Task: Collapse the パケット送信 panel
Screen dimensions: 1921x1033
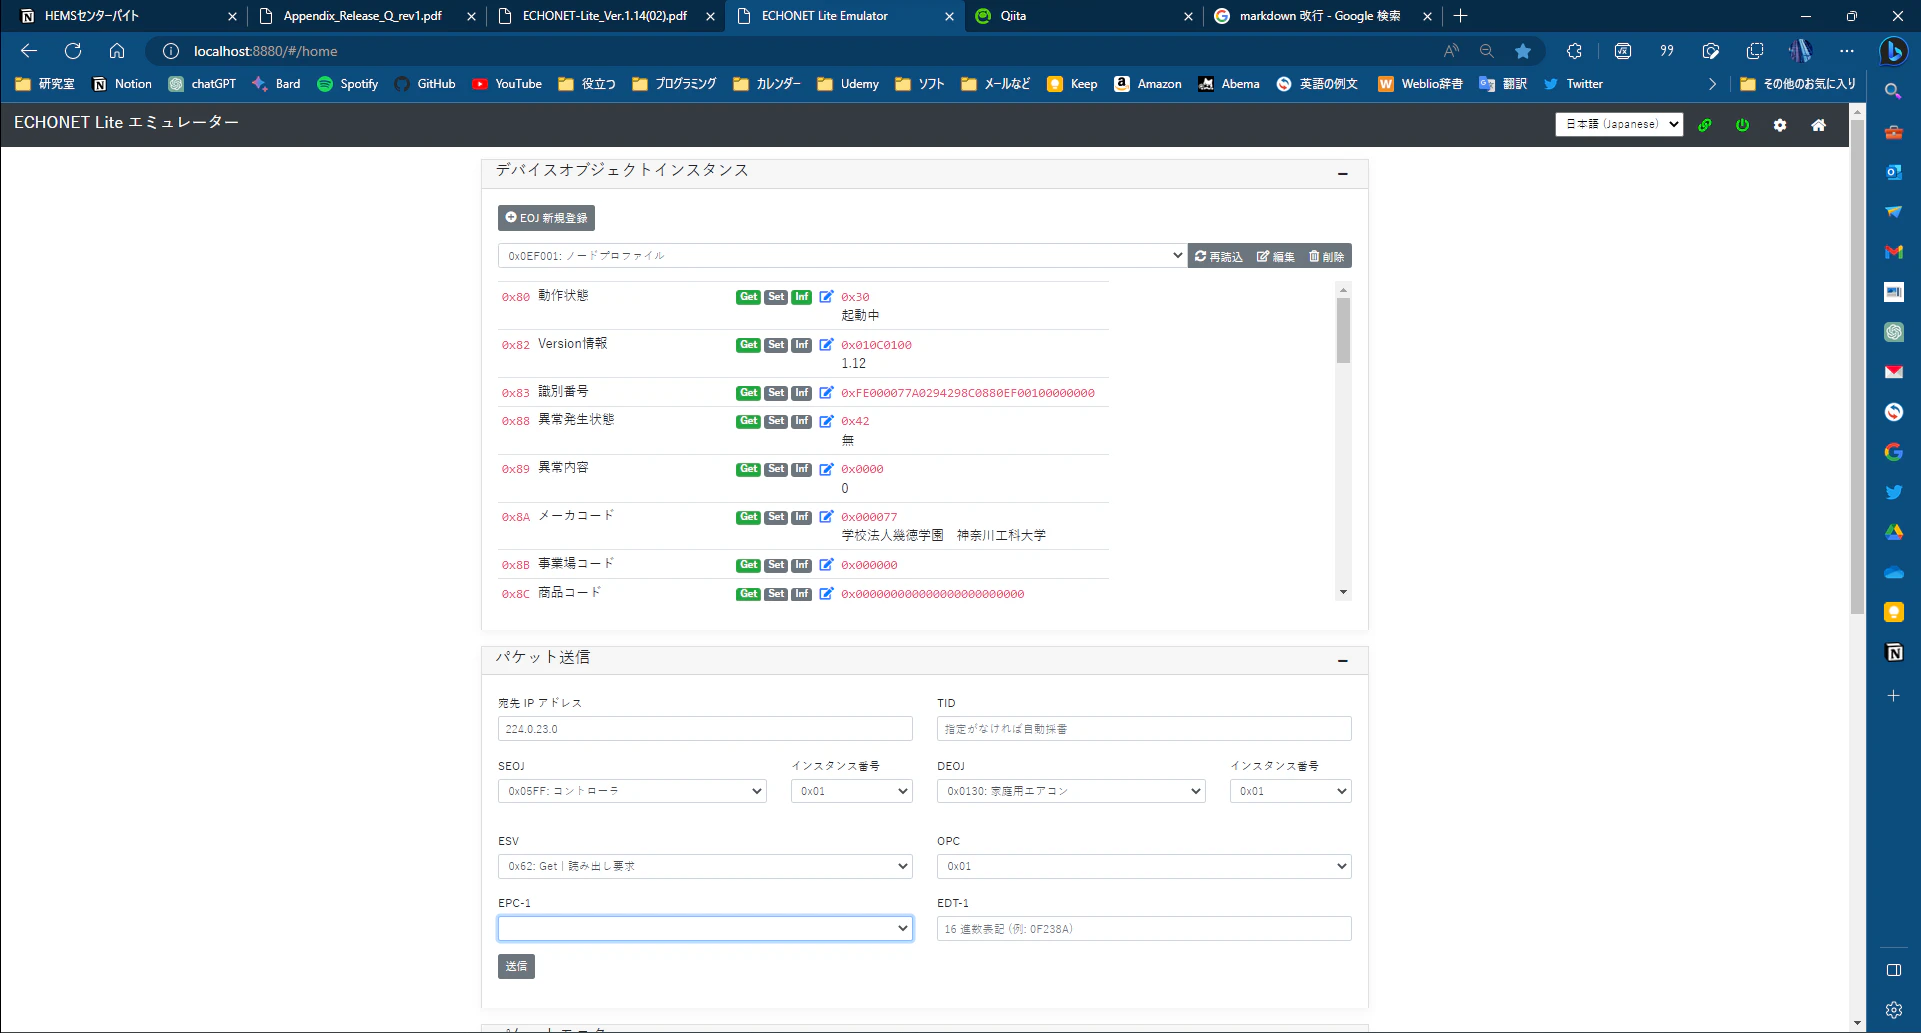Action: click(1343, 660)
